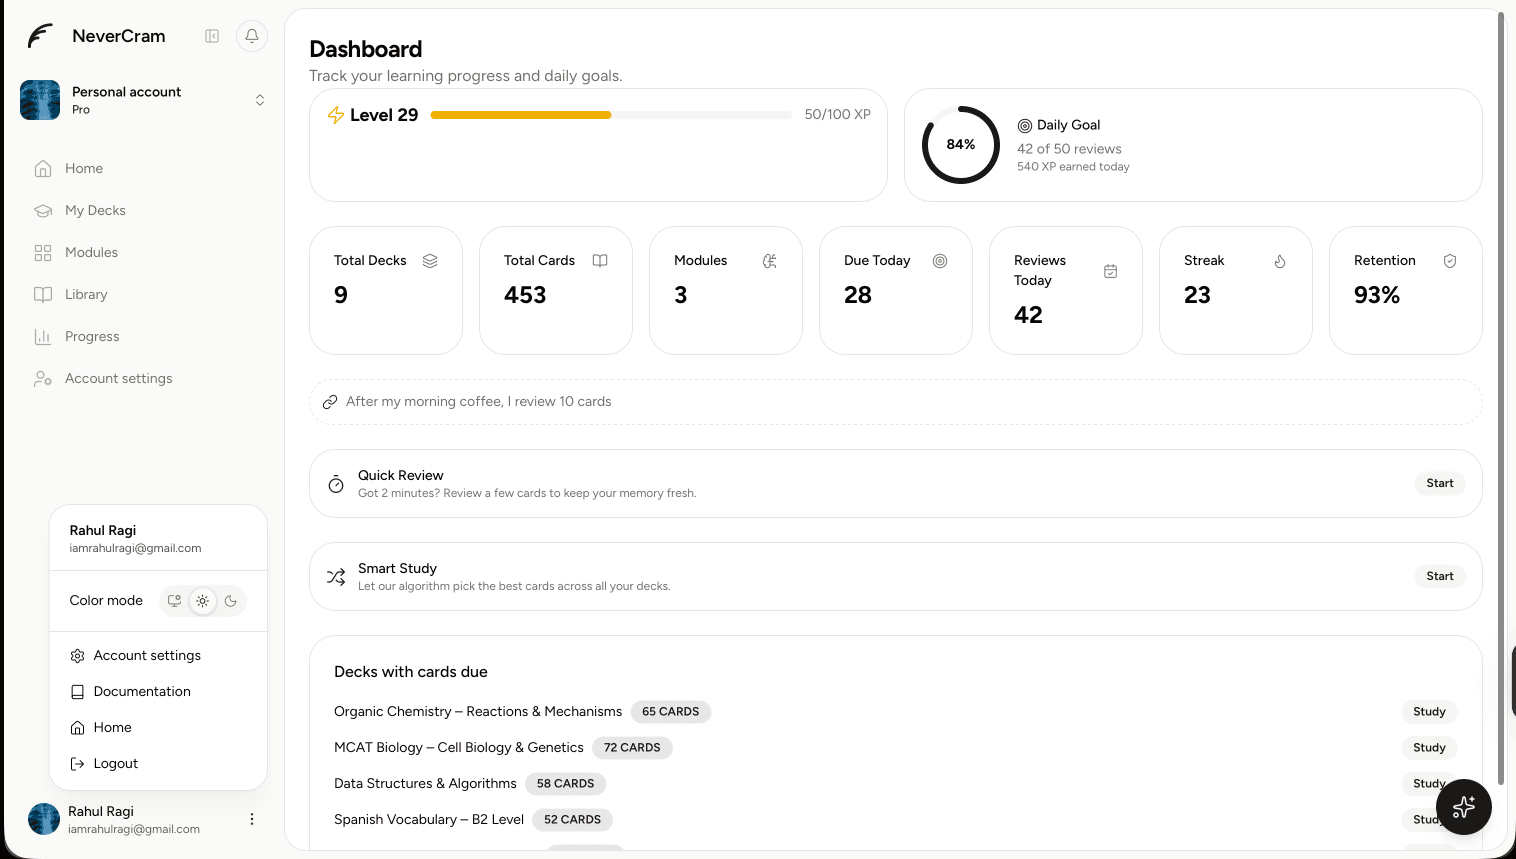Open My Decks in the sidebar
Screen dimensions: 1516x859
95,210
